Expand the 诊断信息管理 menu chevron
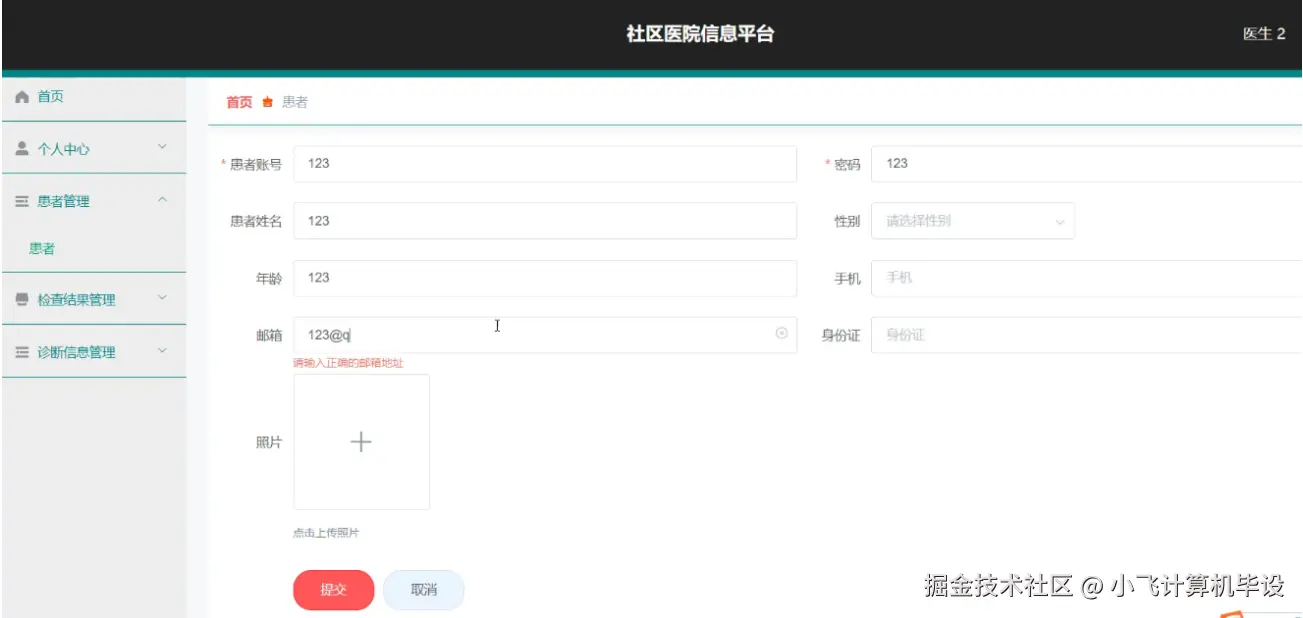1303x618 pixels. pos(162,351)
